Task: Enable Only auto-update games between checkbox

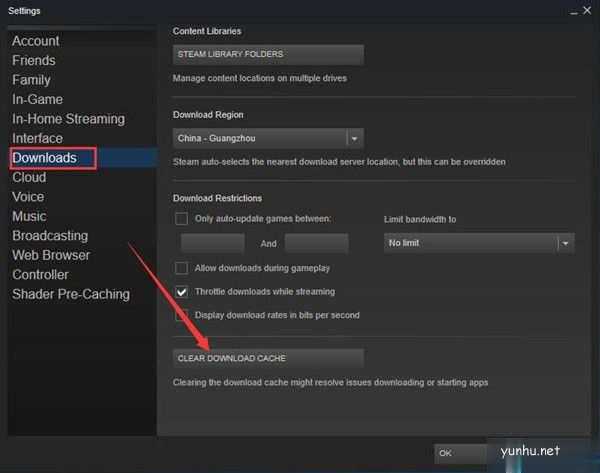Action: (181, 219)
